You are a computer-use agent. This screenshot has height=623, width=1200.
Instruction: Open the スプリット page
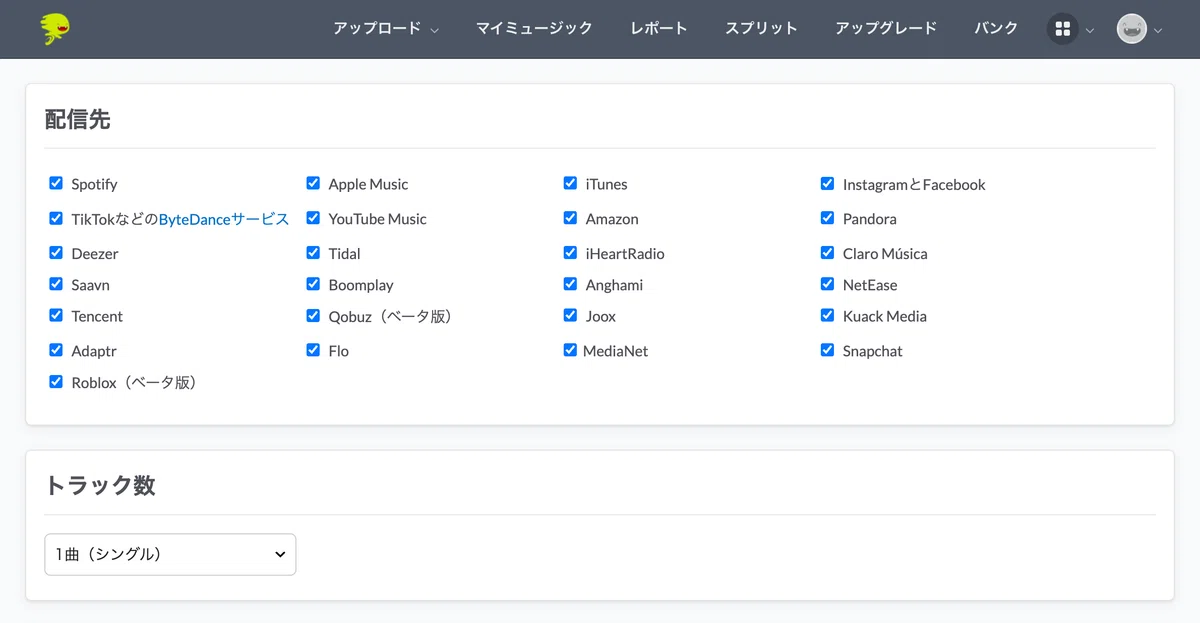coord(761,28)
